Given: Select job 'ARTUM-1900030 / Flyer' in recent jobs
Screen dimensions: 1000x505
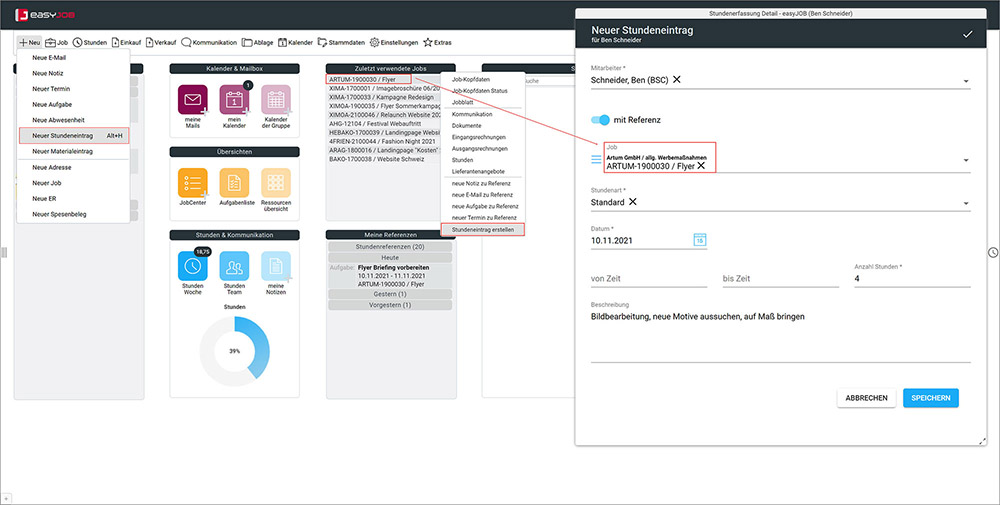Looking at the screenshot, I should pyautogui.click(x=369, y=79).
